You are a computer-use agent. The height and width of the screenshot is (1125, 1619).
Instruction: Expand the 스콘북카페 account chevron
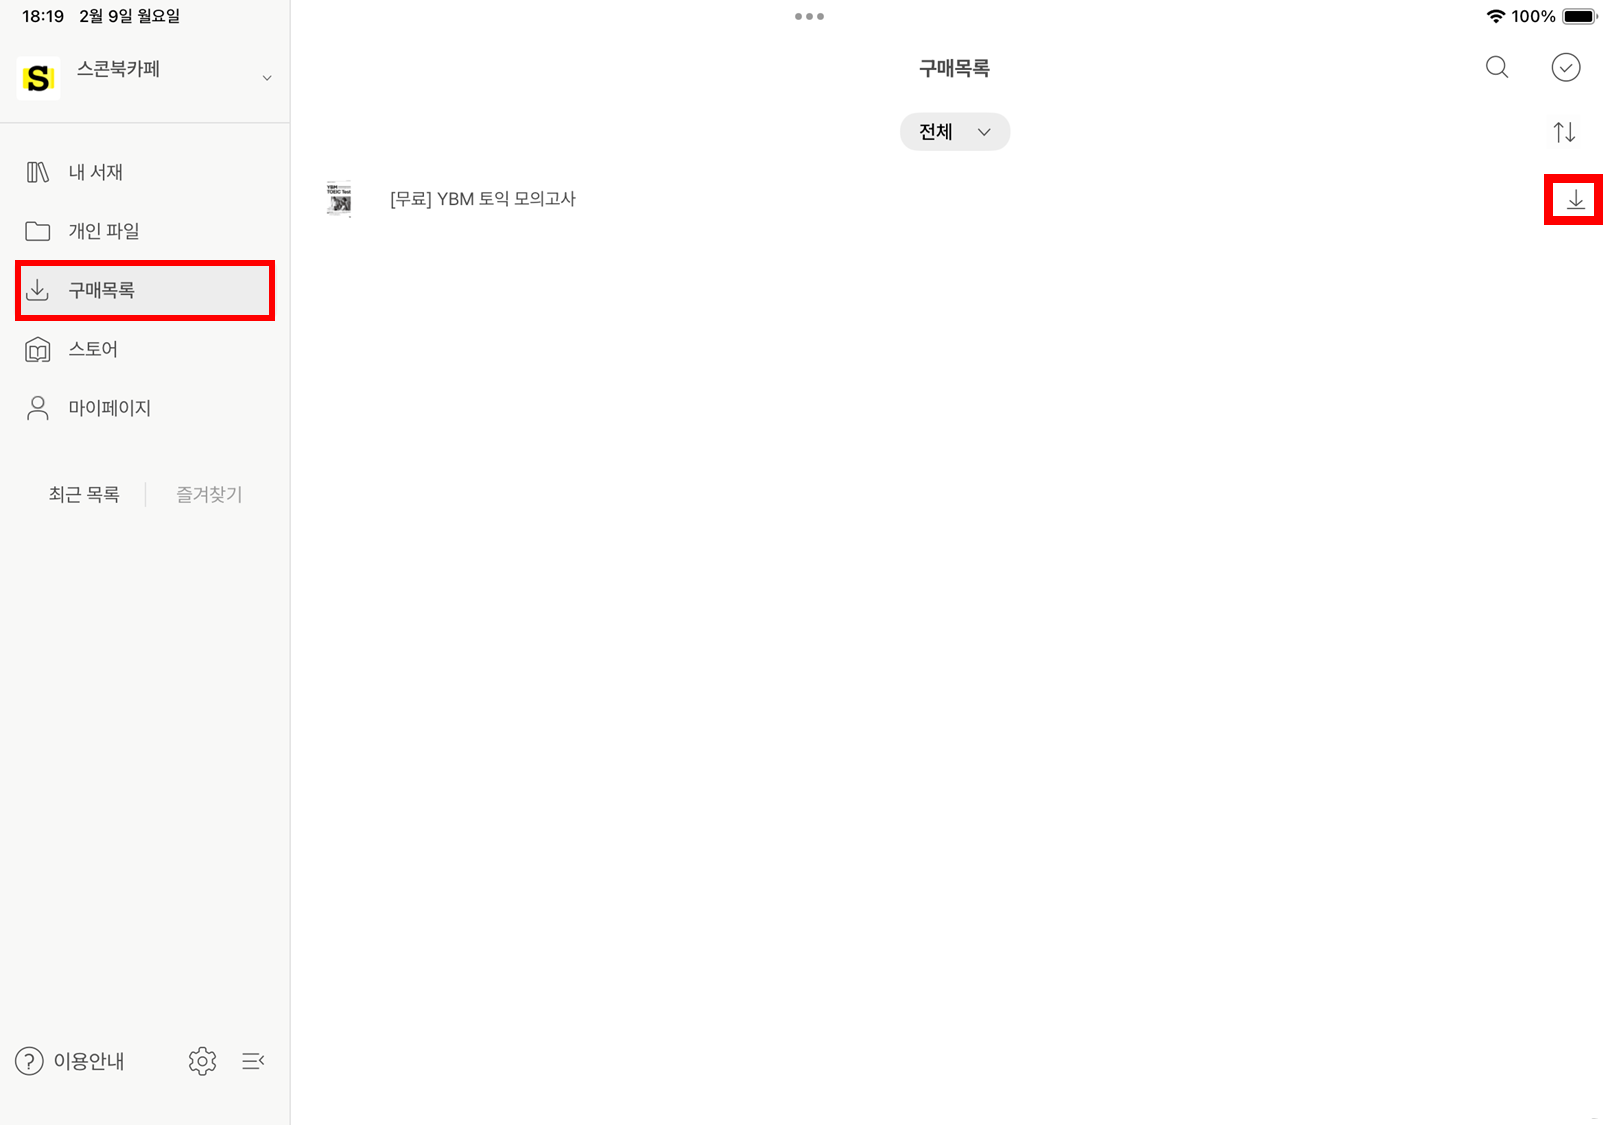tap(267, 78)
